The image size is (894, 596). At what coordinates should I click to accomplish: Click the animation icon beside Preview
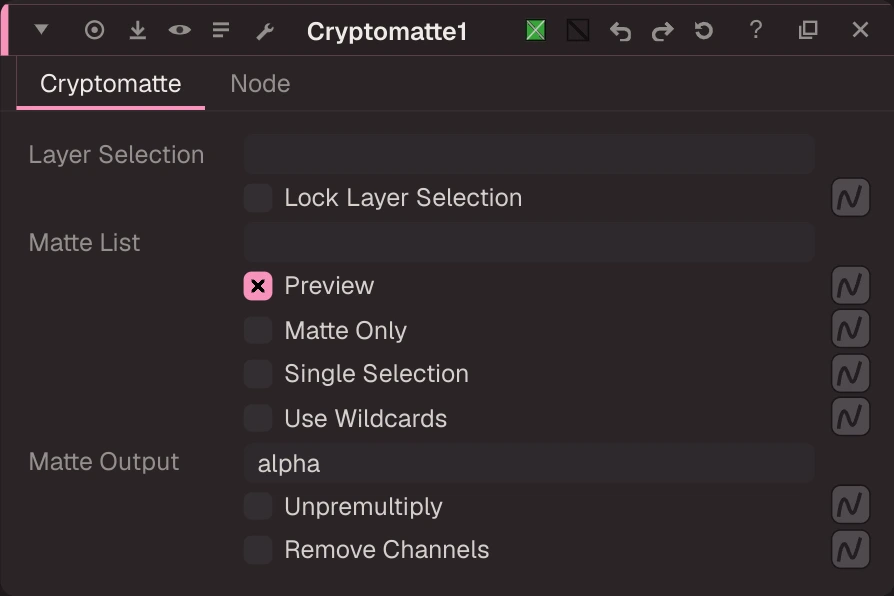point(850,285)
